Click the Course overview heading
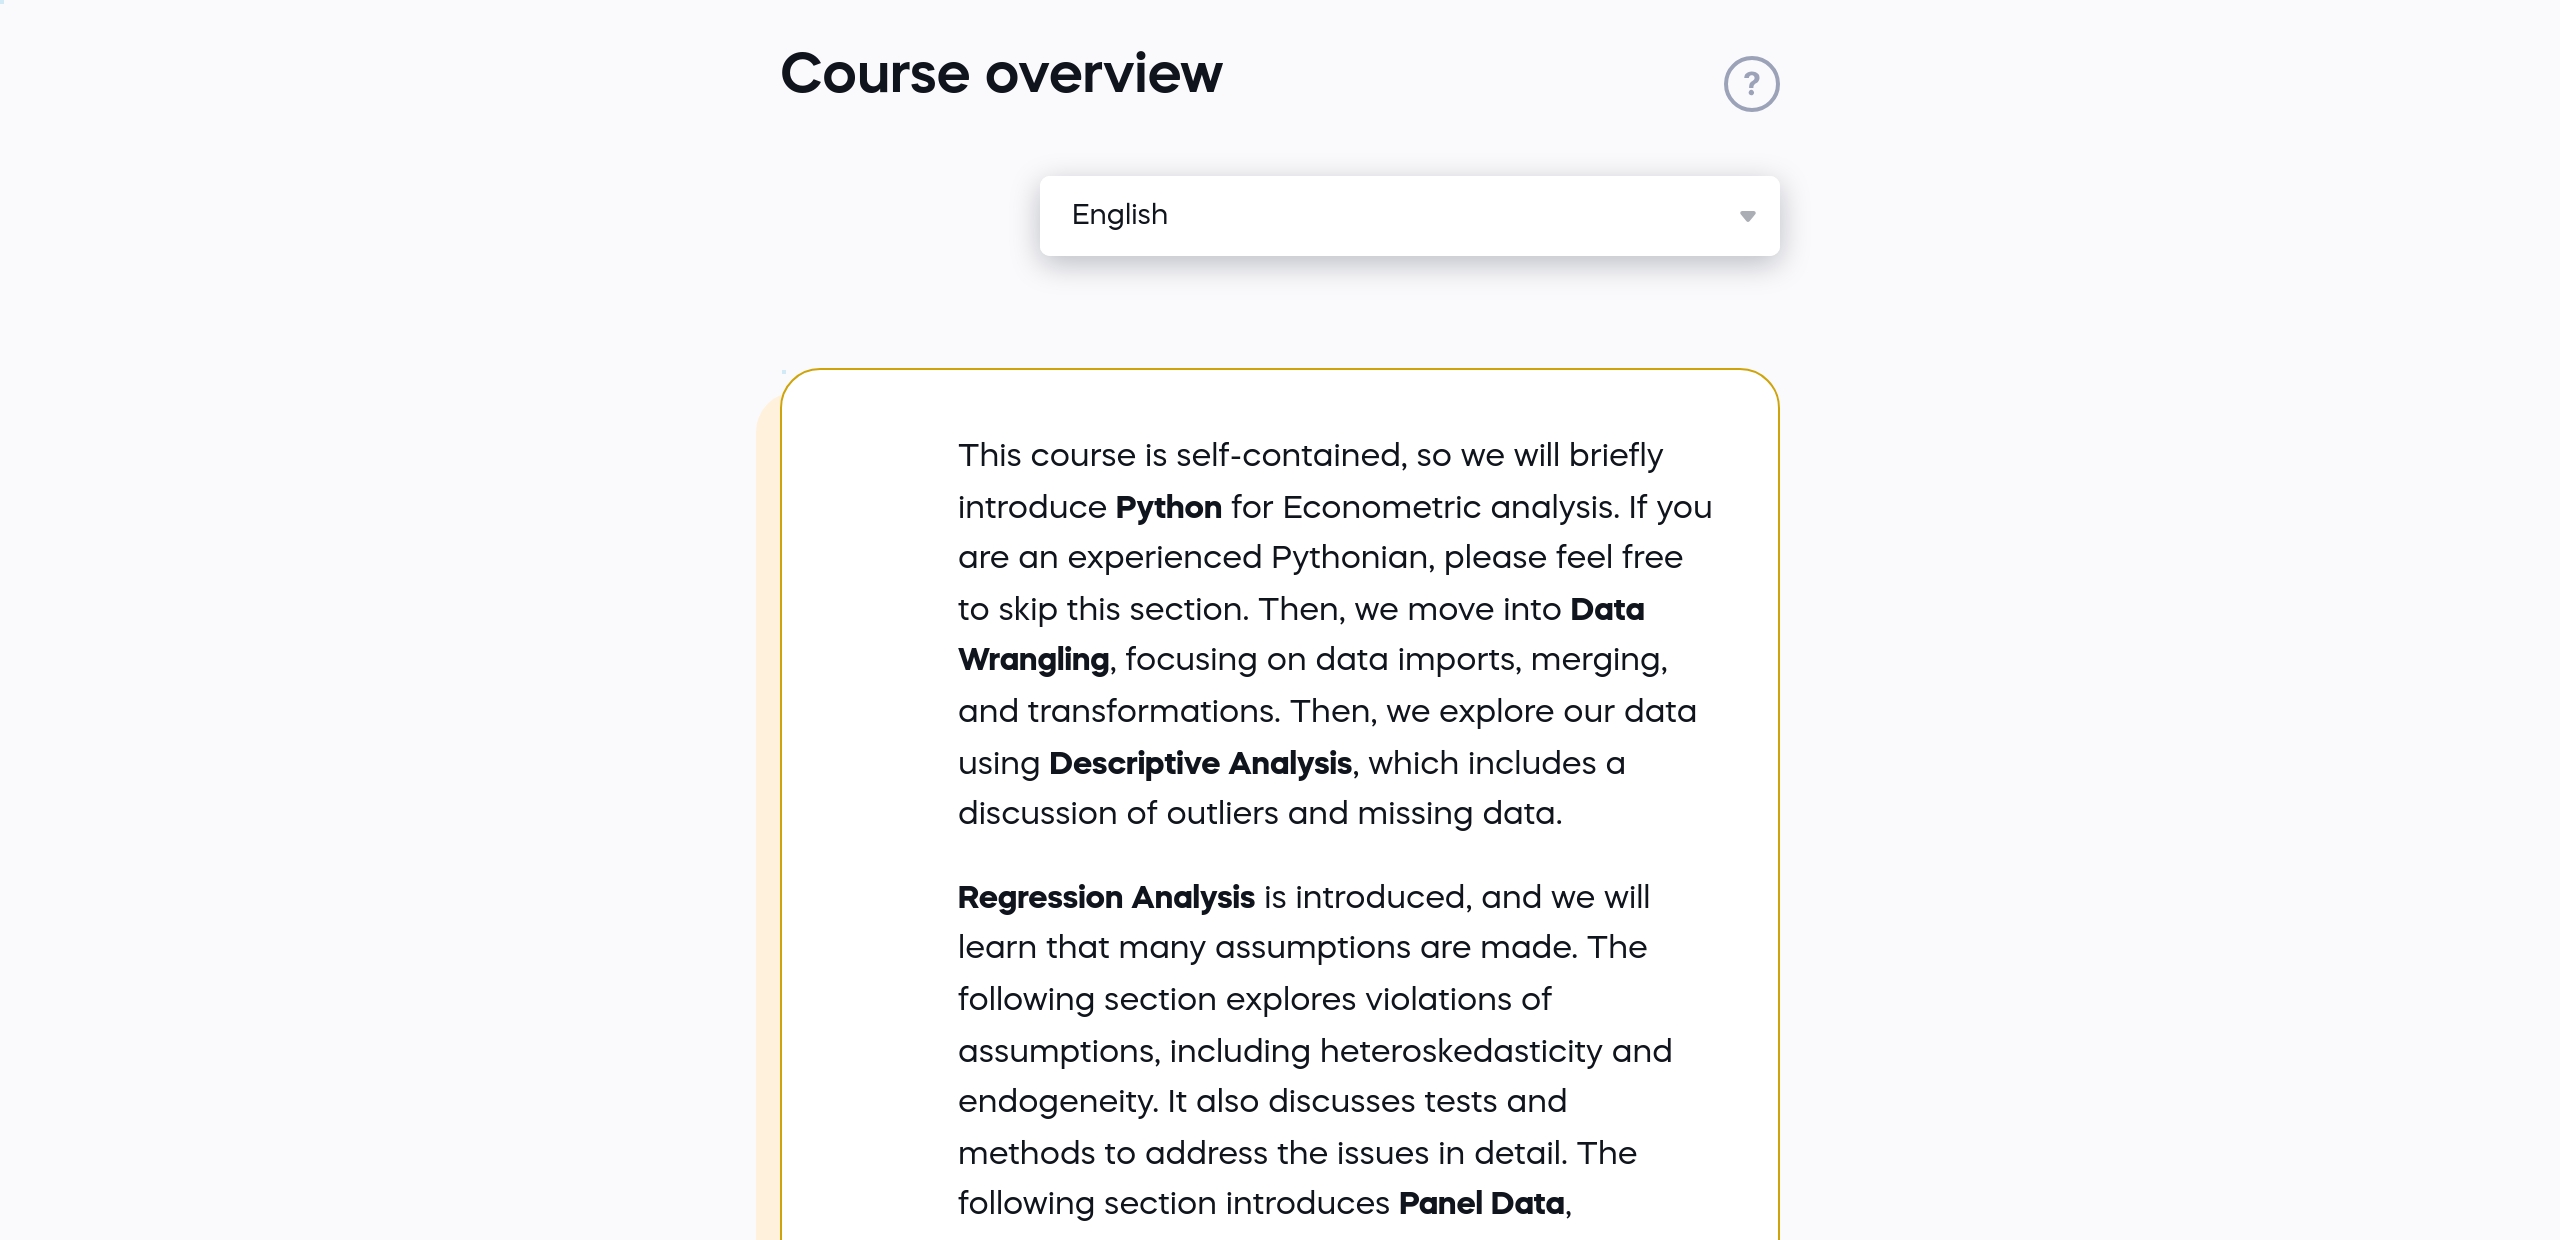This screenshot has height=1240, width=2560. coord(1001,71)
